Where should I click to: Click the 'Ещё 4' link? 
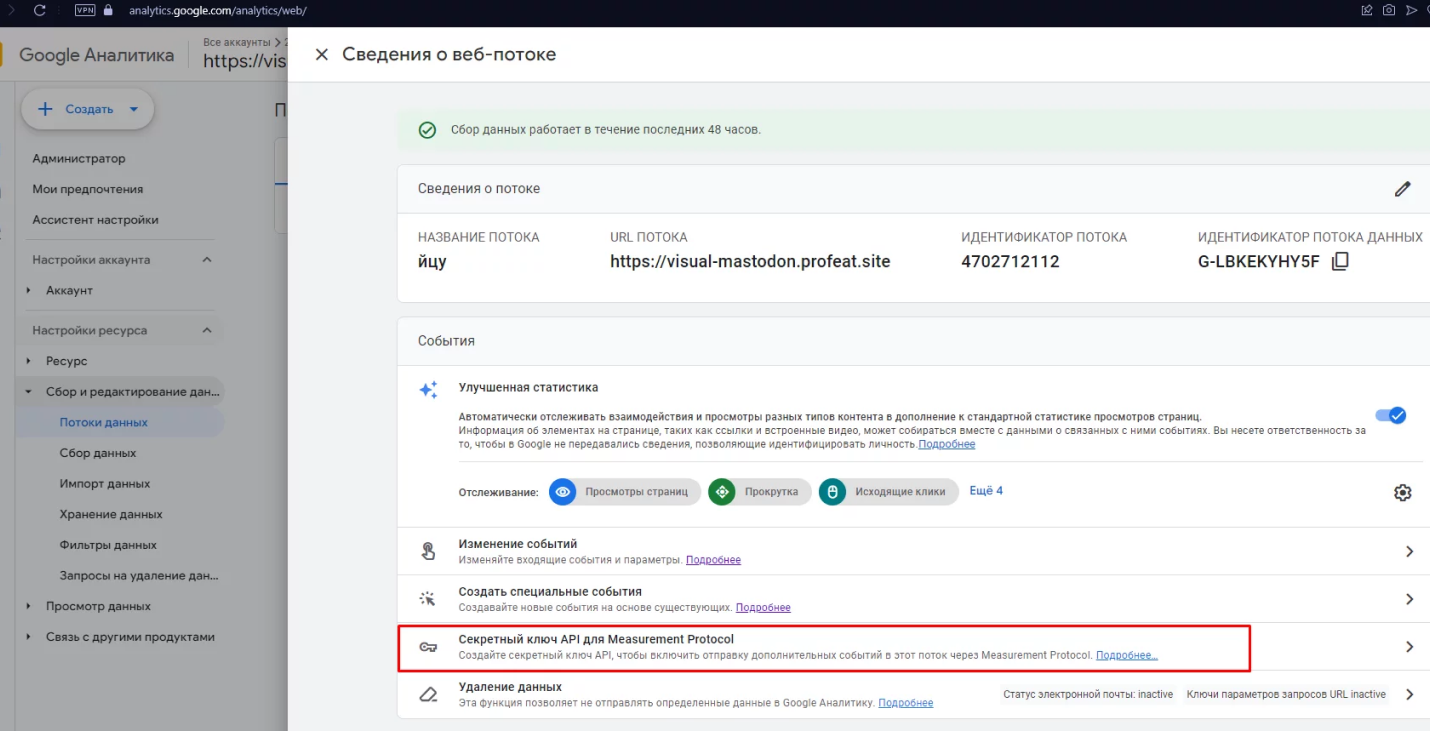click(x=986, y=491)
